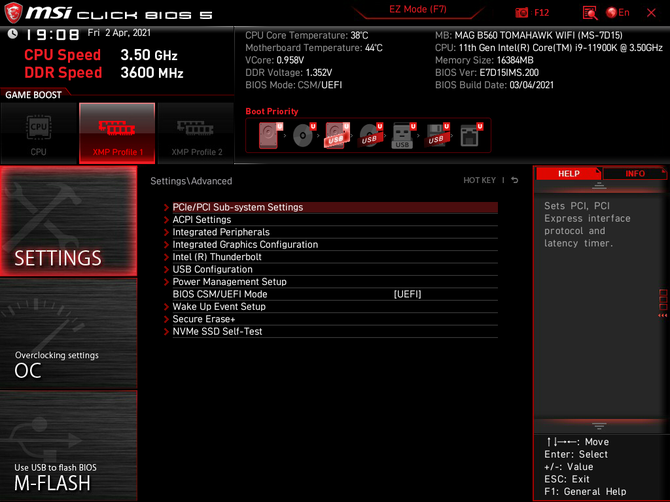Click the 19:08 clock time
This screenshot has width=670, height=502.
pyautogui.click(x=52, y=34)
